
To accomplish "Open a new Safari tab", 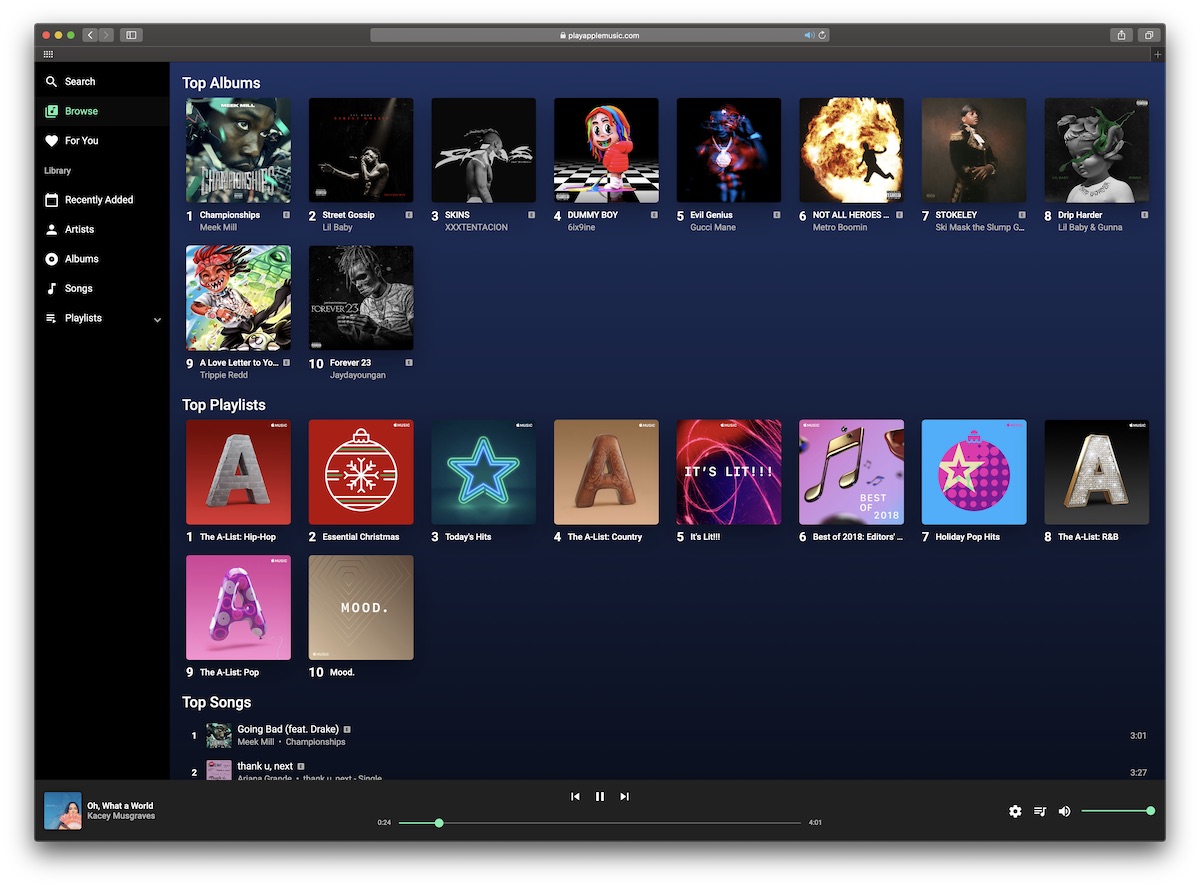I will [1158, 54].
